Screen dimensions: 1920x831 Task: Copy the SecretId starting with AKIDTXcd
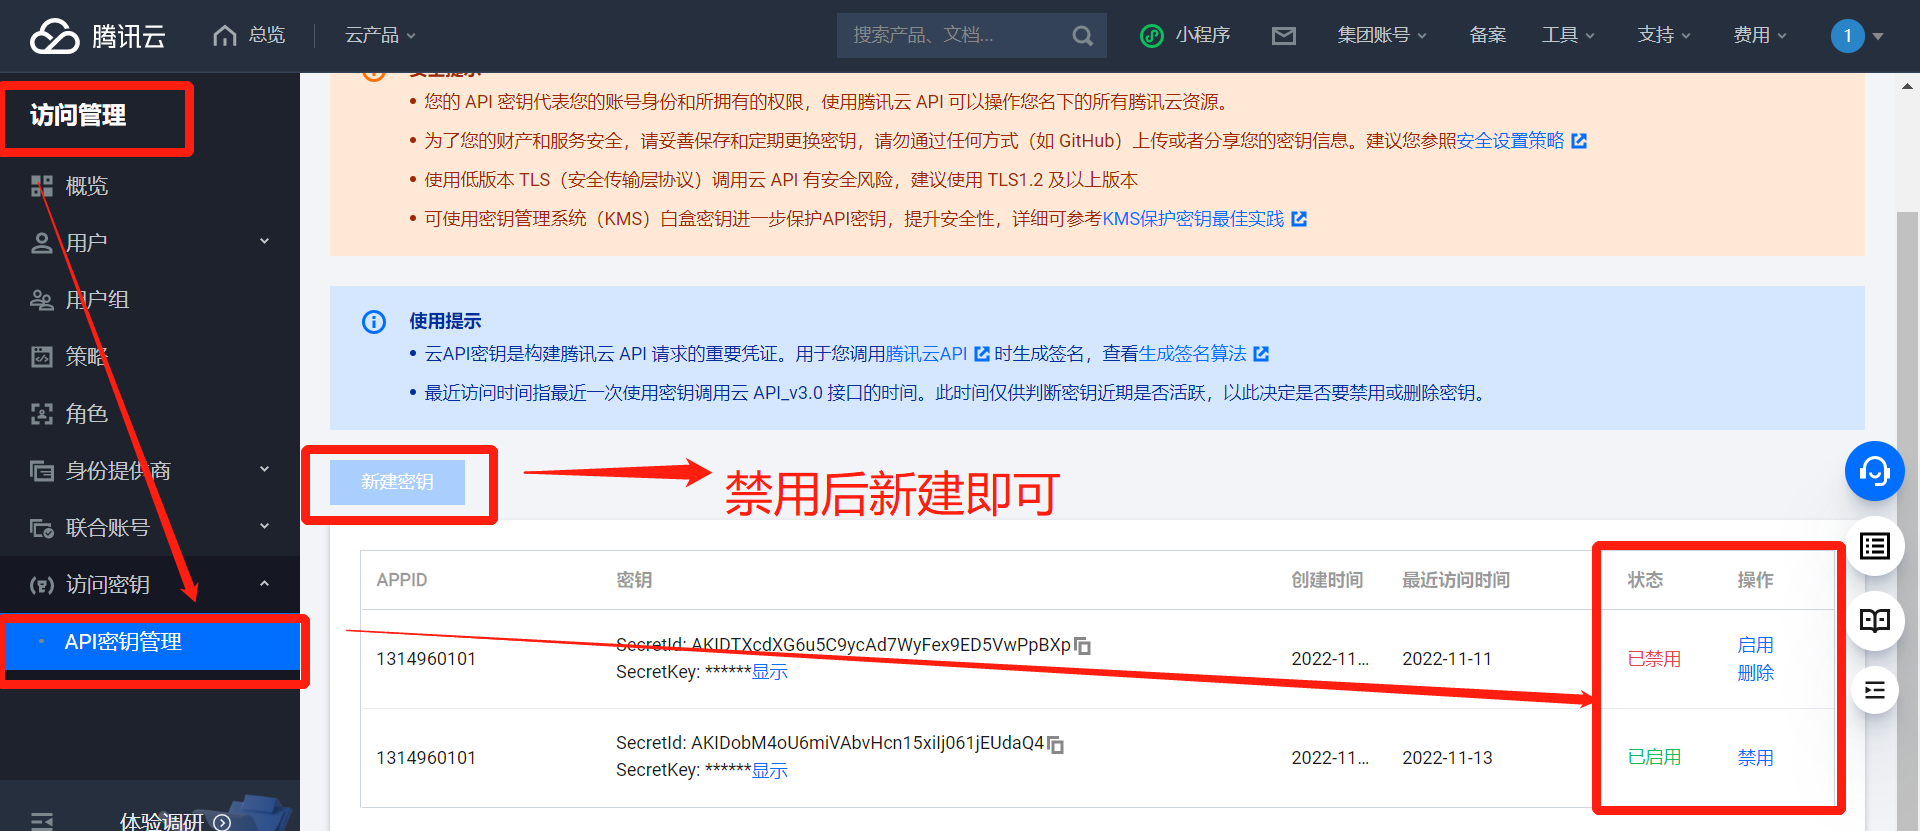pos(1083,646)
